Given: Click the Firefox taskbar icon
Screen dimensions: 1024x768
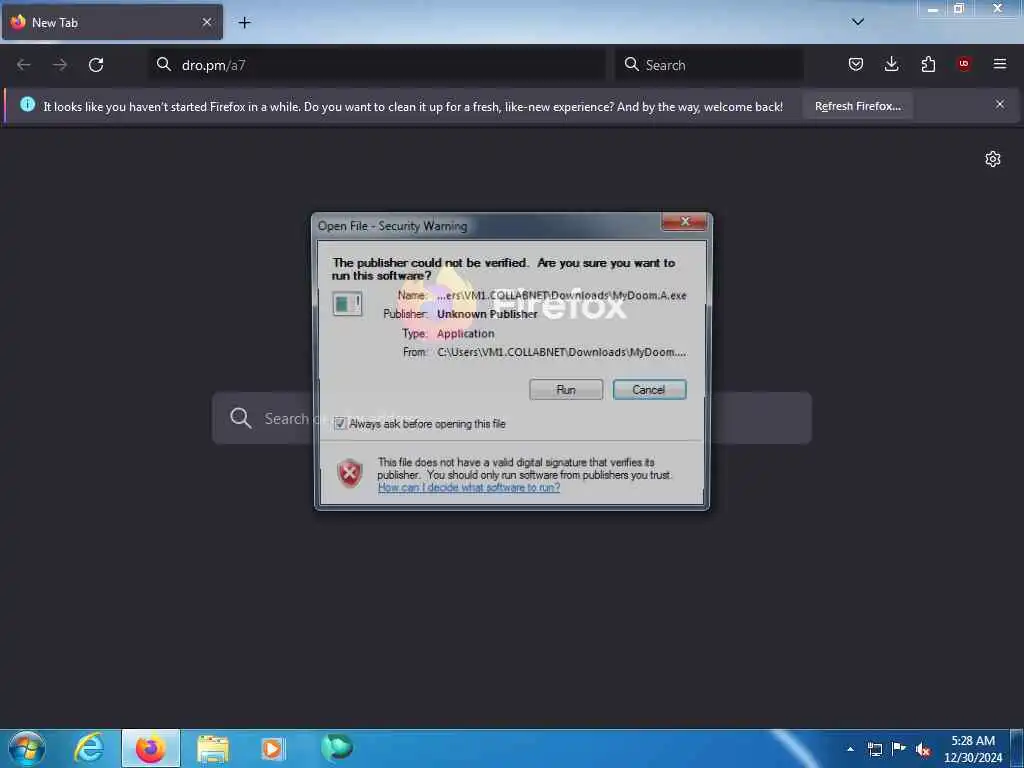Looking at the screenshot, I should 151,748.
